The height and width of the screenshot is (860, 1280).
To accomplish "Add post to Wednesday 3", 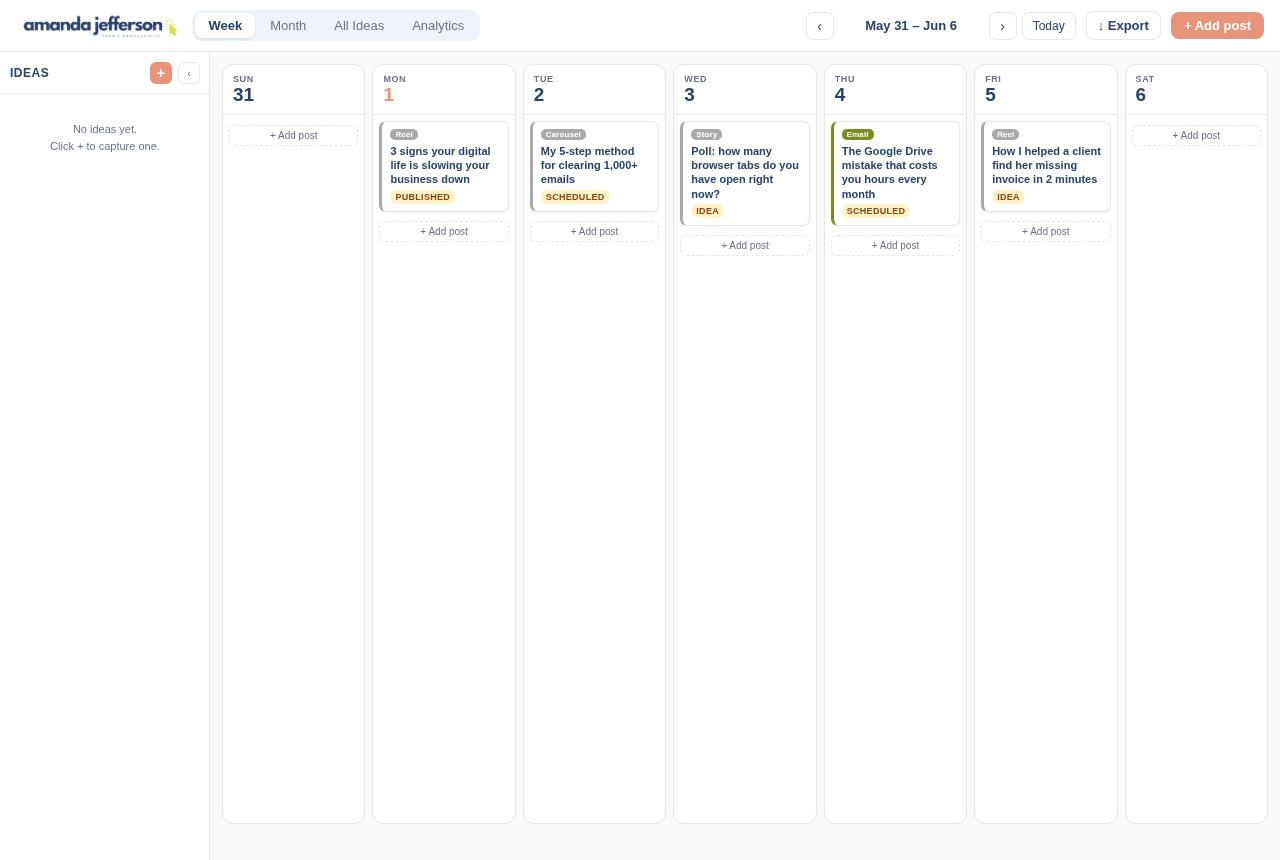I will 745,246.
